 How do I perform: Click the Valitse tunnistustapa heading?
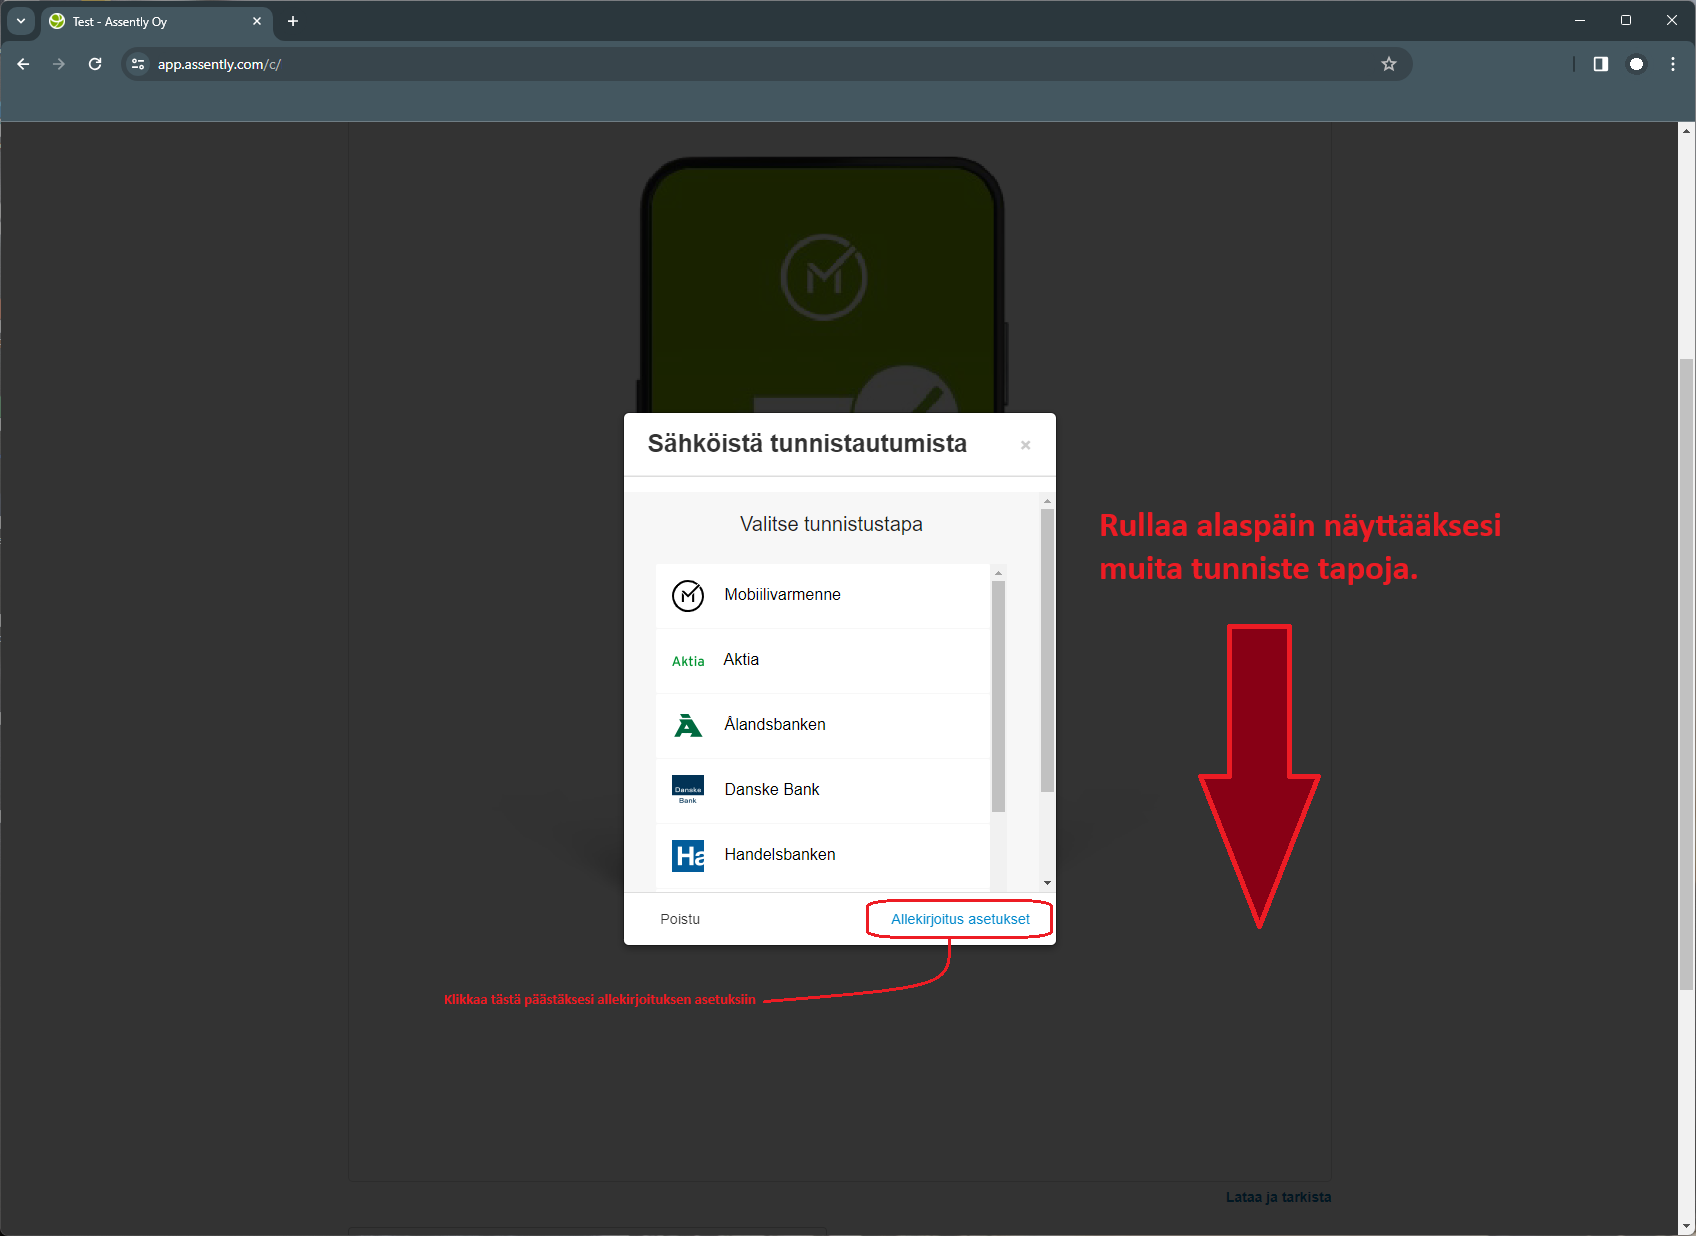[x=831, y=524]
